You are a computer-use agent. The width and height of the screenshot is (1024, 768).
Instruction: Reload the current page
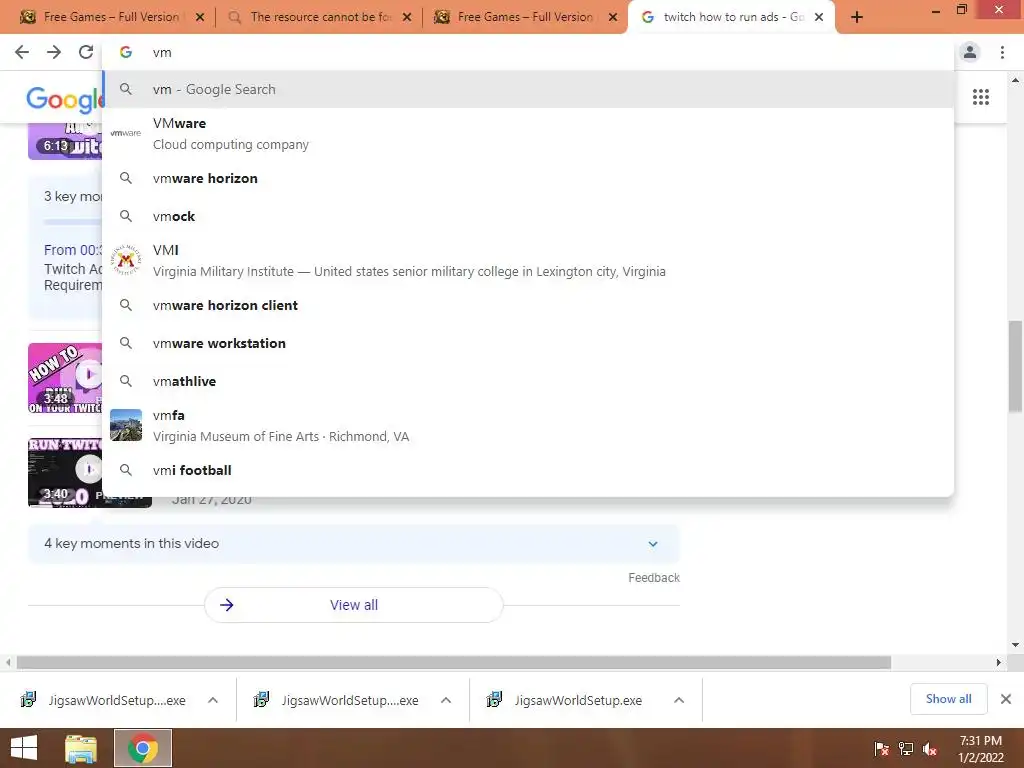[86, 52]
